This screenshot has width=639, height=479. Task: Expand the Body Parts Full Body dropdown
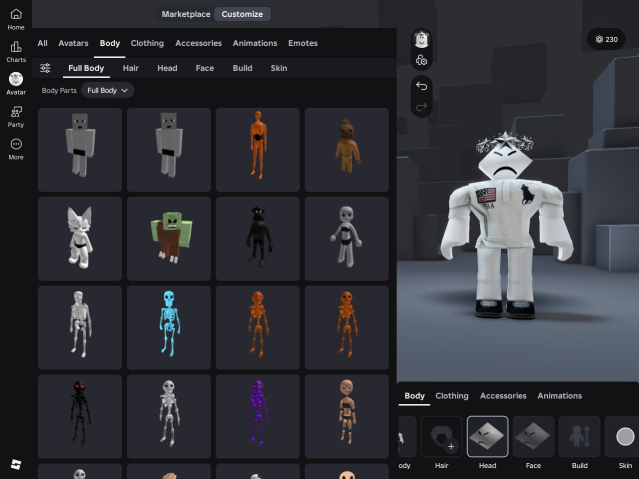click(x=108, y=90)
